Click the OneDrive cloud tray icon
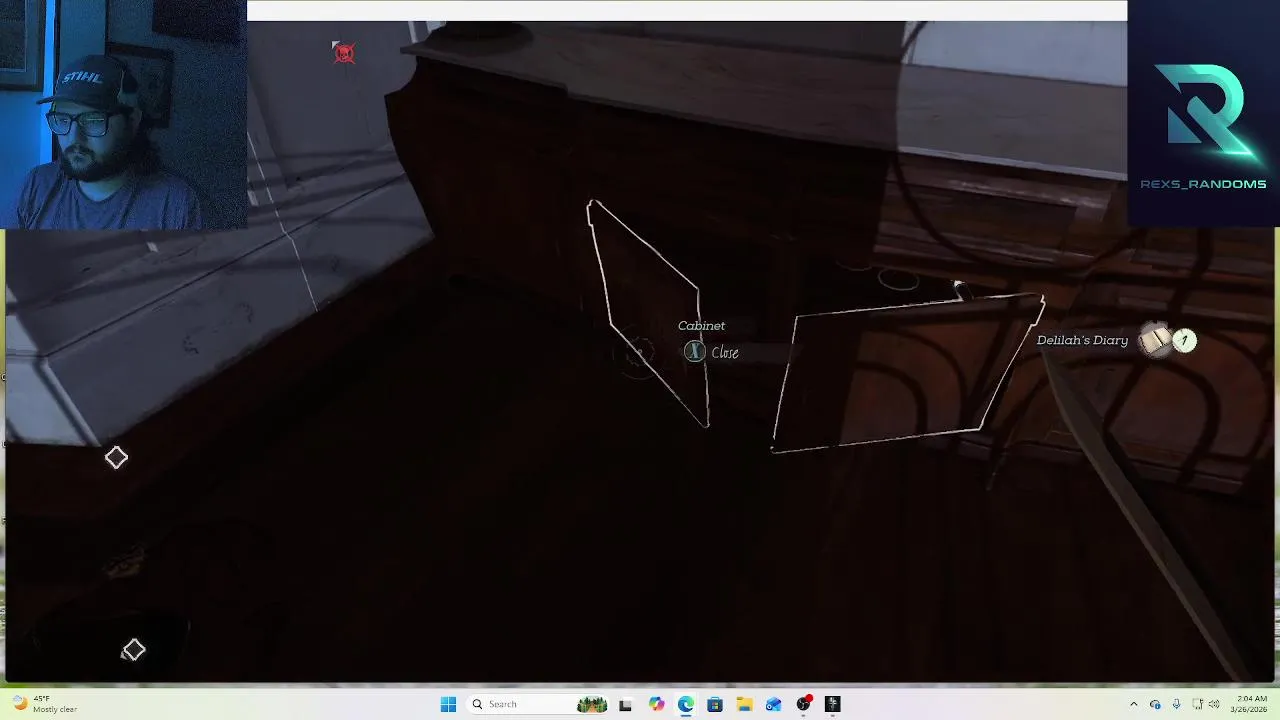Screen dimensions: 1280x720 coord(1155,704)
